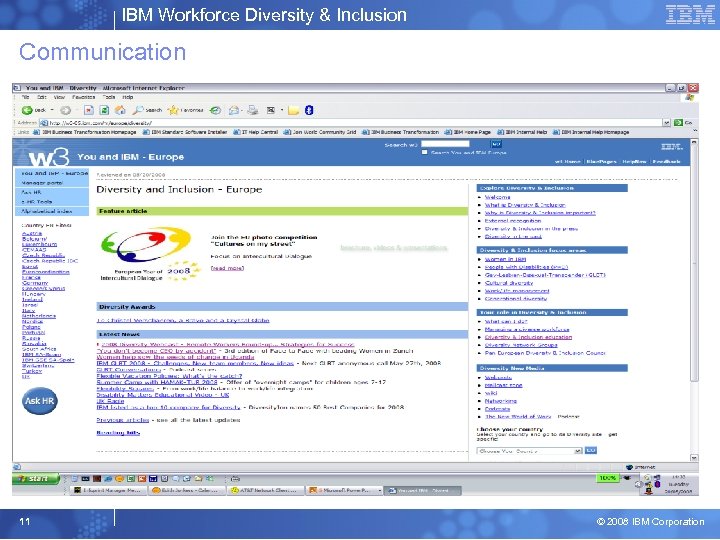This screenshot has width=720, height=540.
Task: Click the green Go arrow icon
Action: tap(678, 123)
